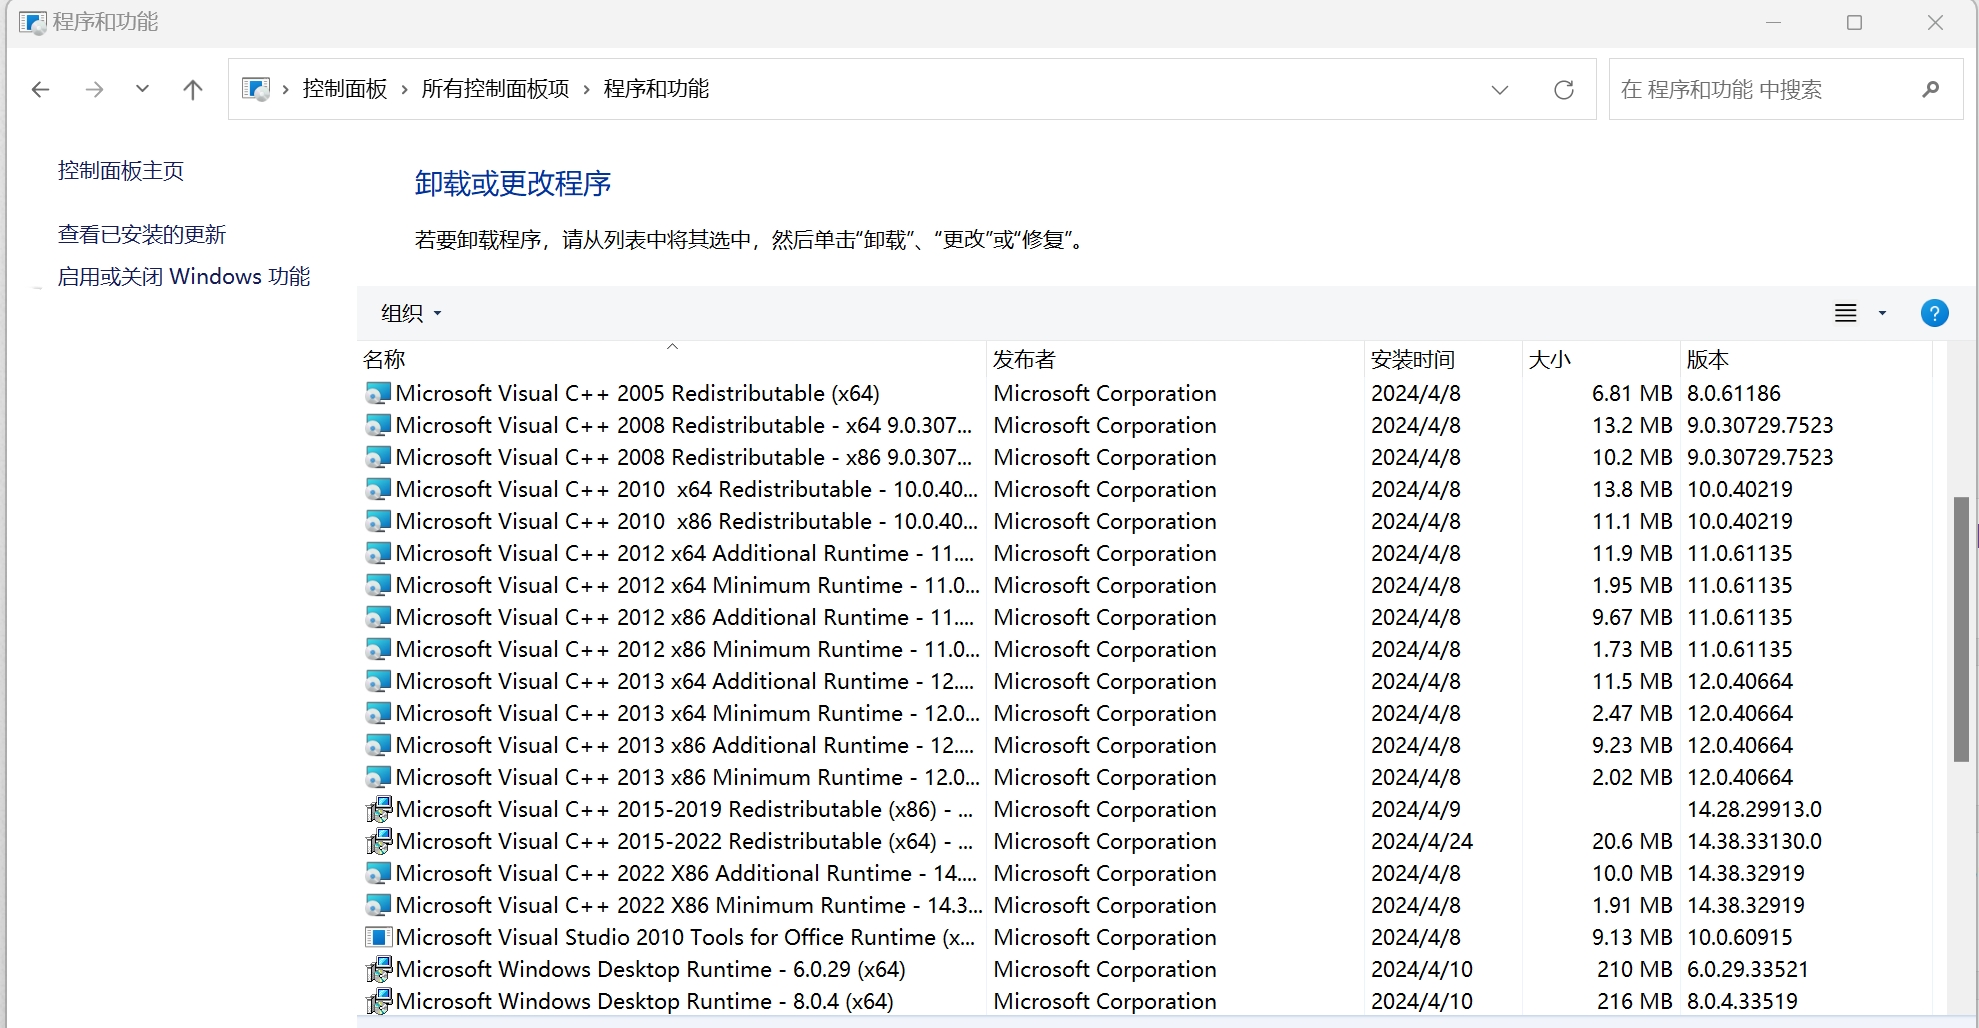
Task: Expand more view options arrow
Action: pyautogui.click(x=1882, y=314)
